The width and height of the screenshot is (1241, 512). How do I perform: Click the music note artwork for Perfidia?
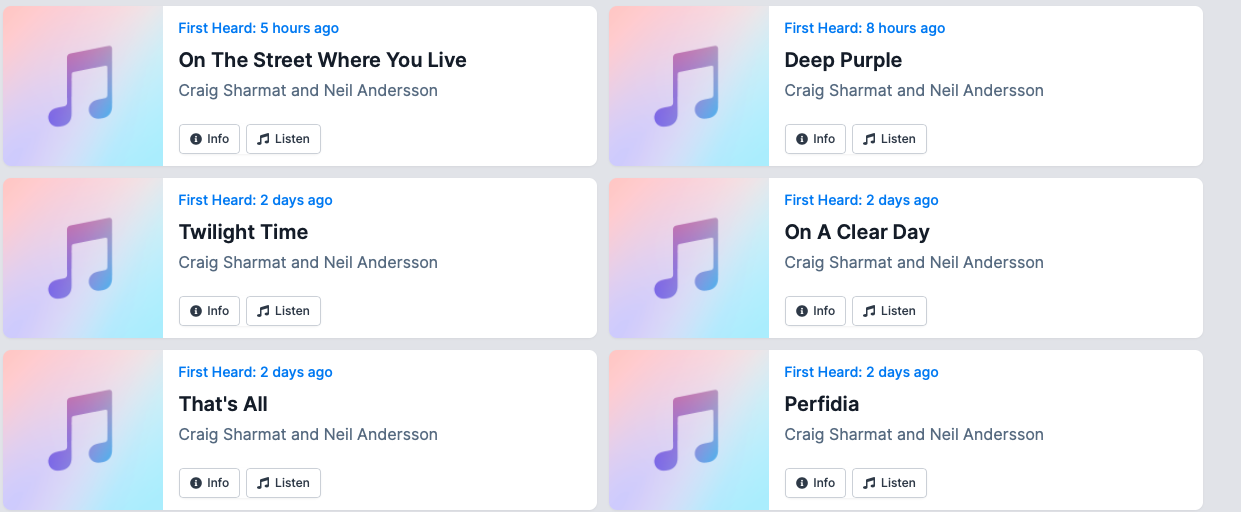(688, 430)
